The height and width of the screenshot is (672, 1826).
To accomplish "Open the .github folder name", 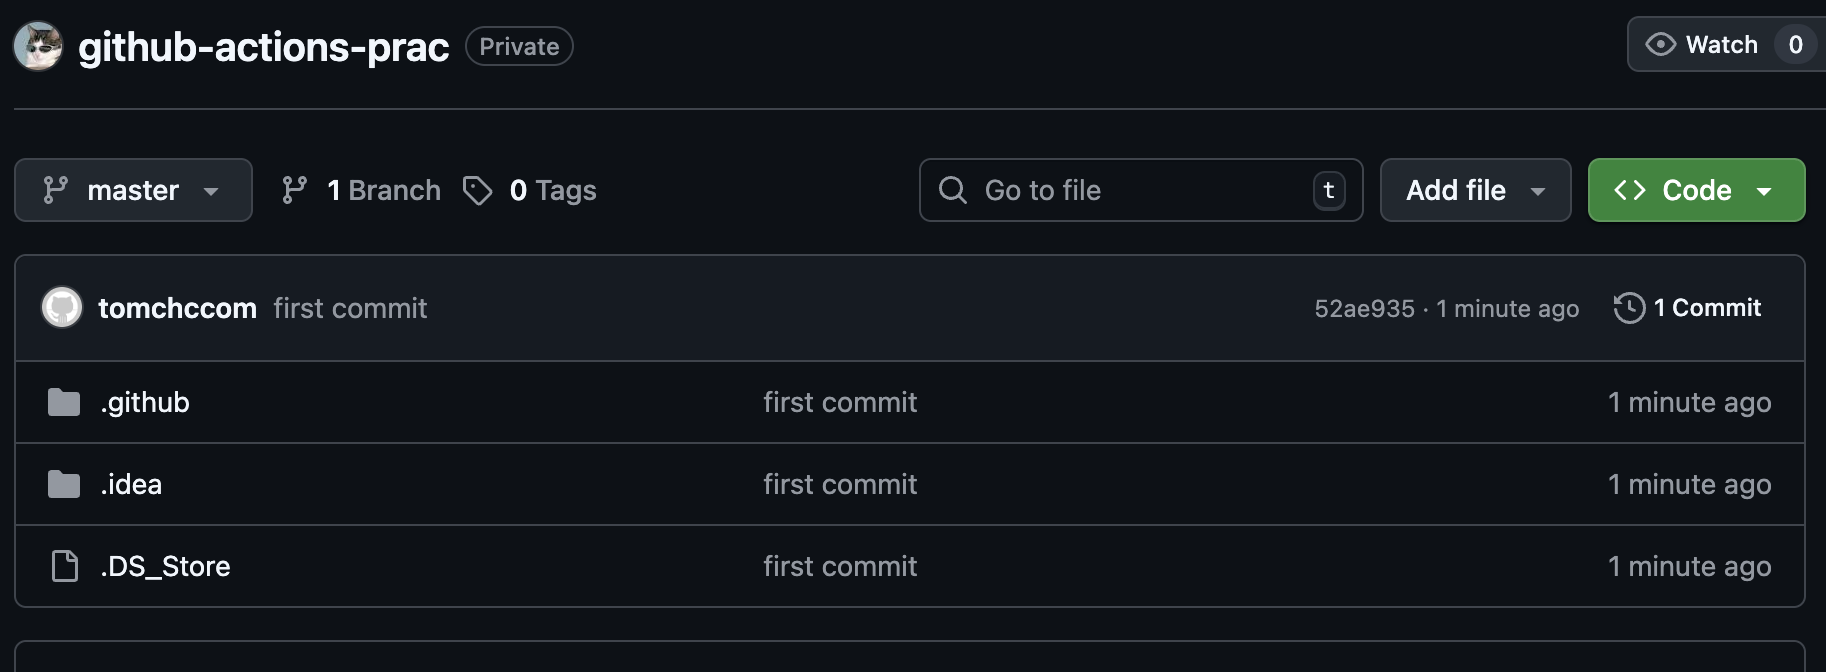I will click(145, 402).
